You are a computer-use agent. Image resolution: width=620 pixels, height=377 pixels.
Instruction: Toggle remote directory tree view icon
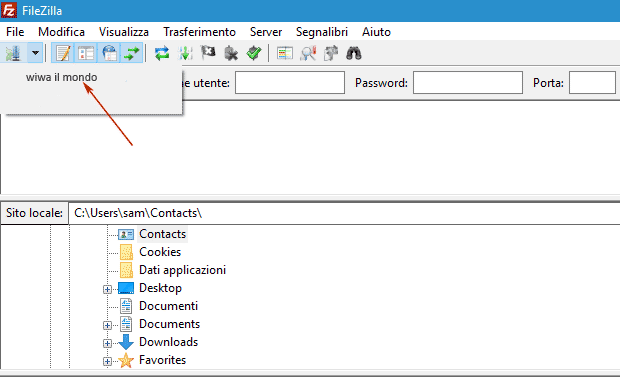(x=109, y=53)
